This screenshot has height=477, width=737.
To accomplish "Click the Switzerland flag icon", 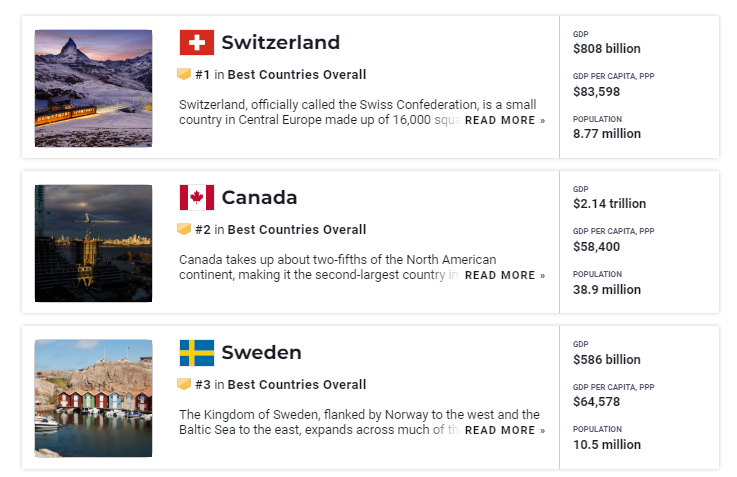I will tap(197, 43).
